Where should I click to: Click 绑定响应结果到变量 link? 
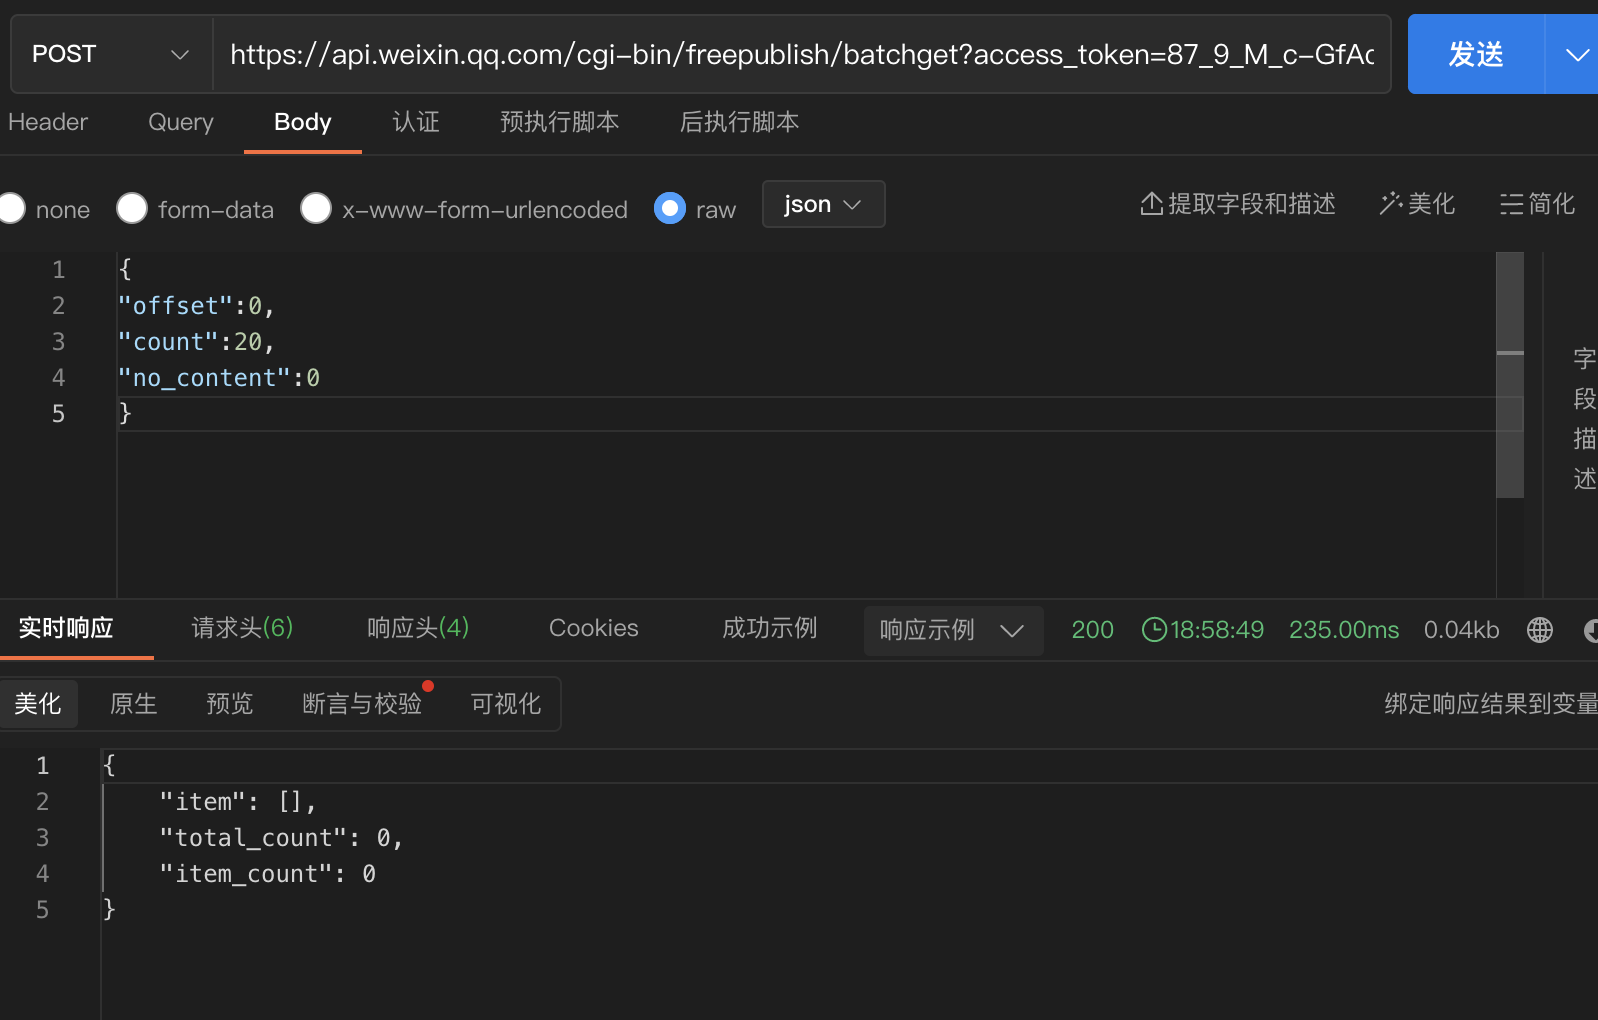tap(1490, 704)
